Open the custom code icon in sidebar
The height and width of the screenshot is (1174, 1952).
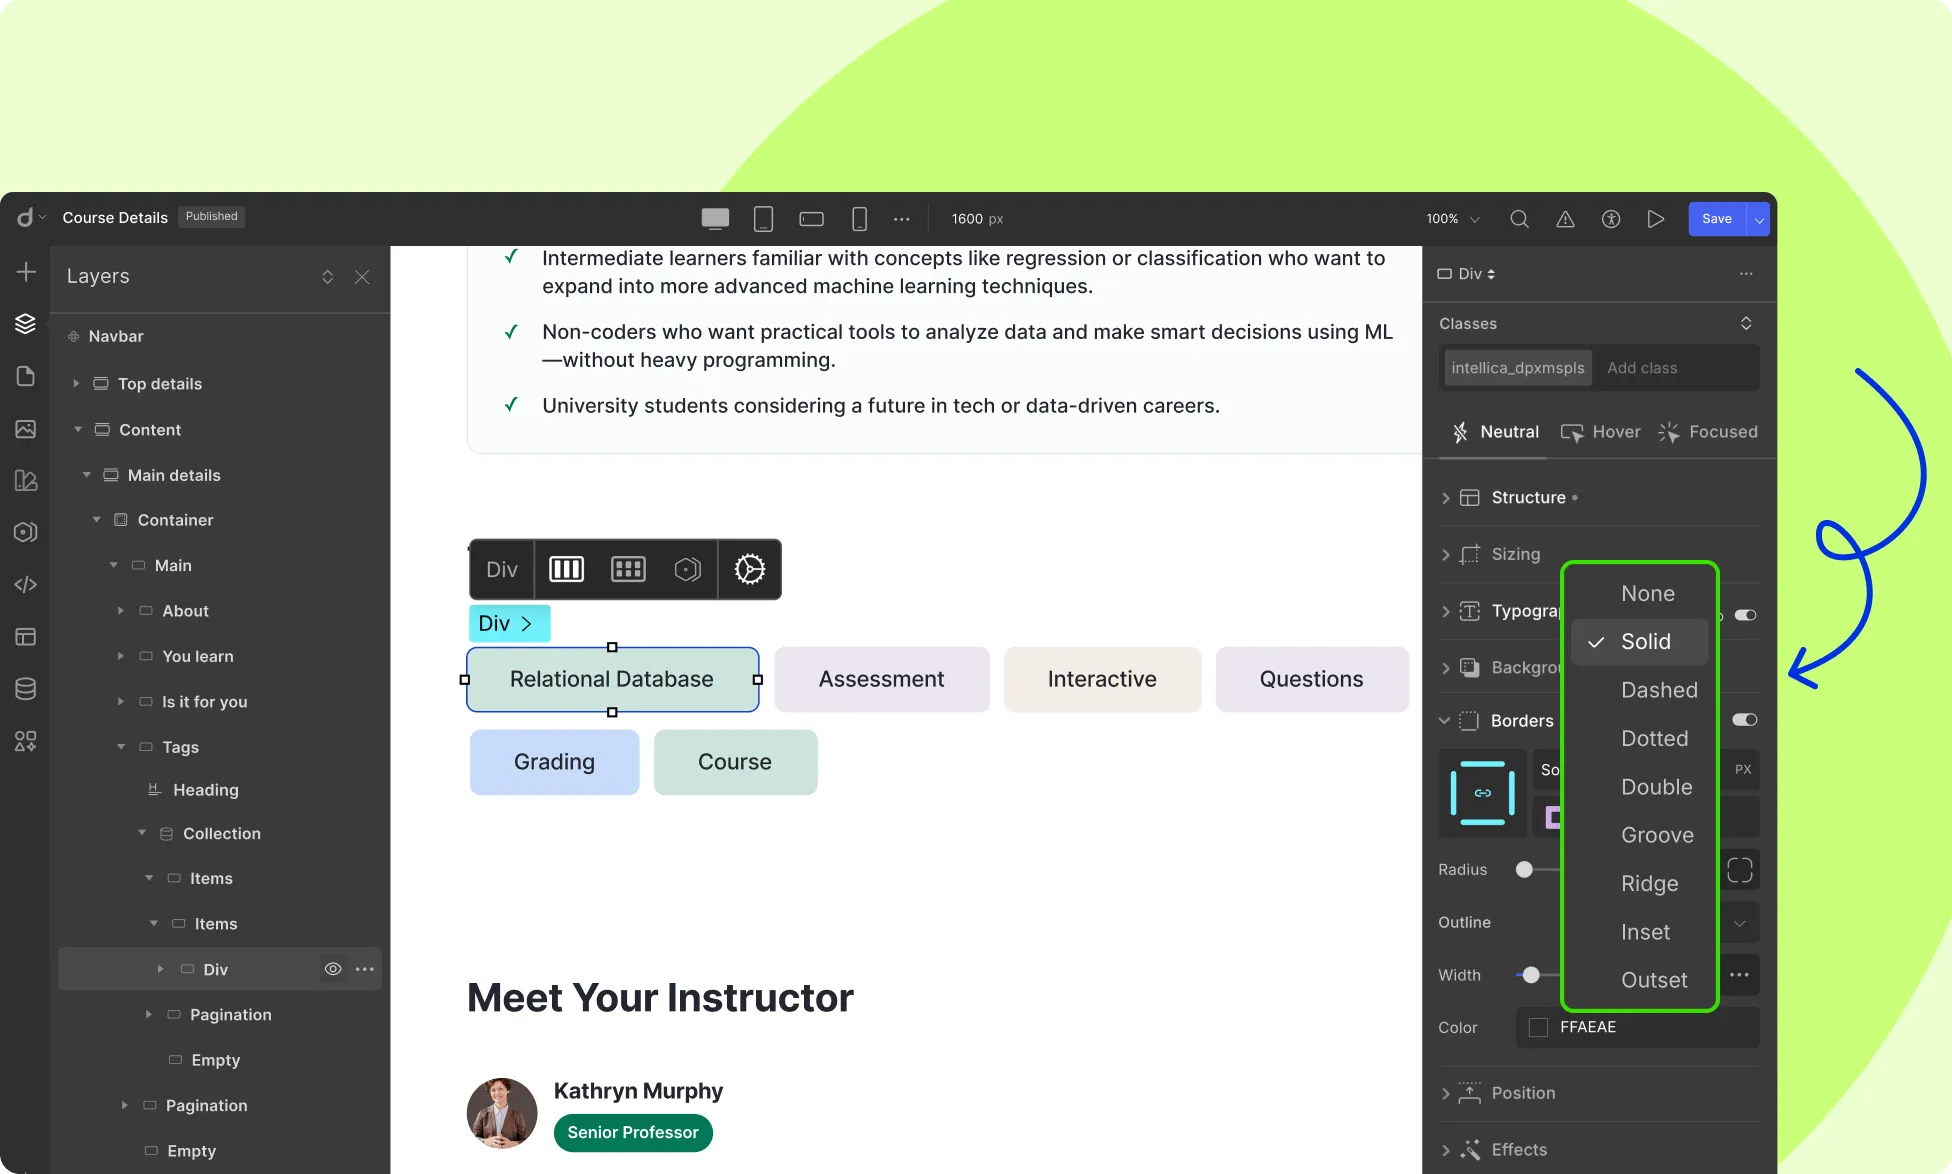click(26, 584)
